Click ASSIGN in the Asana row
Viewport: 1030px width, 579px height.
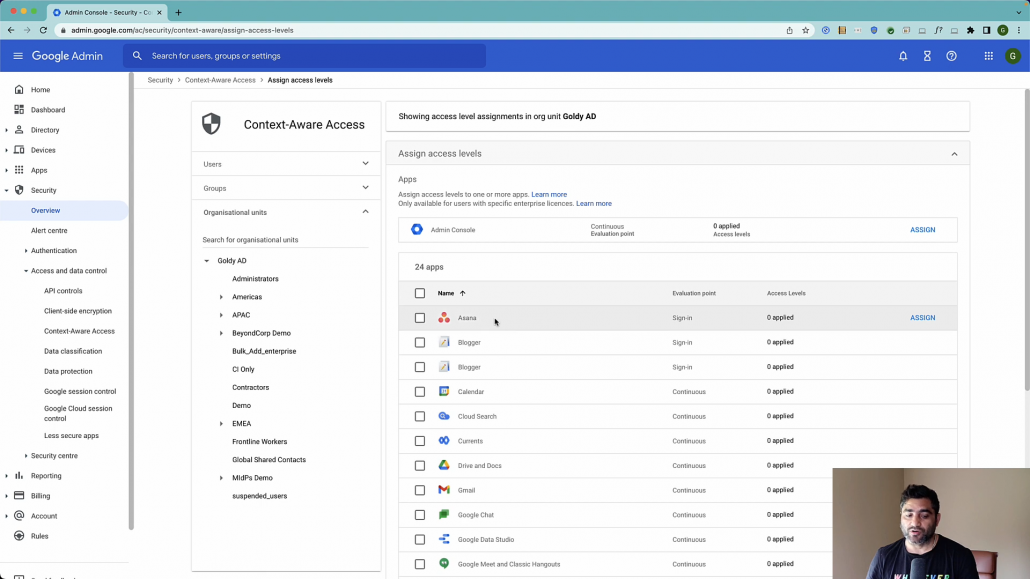[x=922, y=317]
